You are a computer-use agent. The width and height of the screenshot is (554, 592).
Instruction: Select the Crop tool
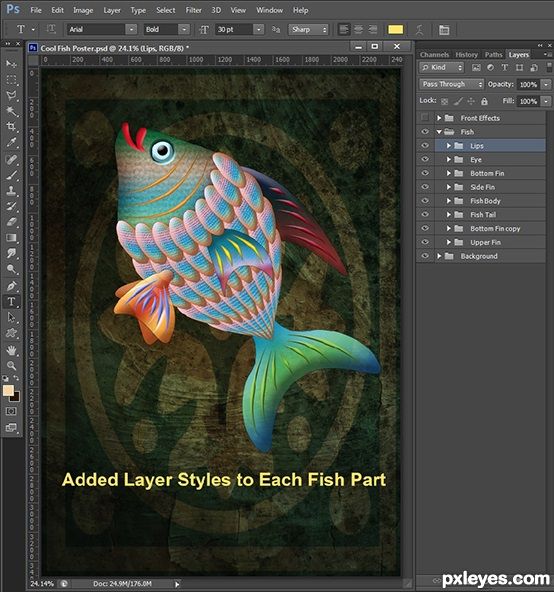click(11, 126)
